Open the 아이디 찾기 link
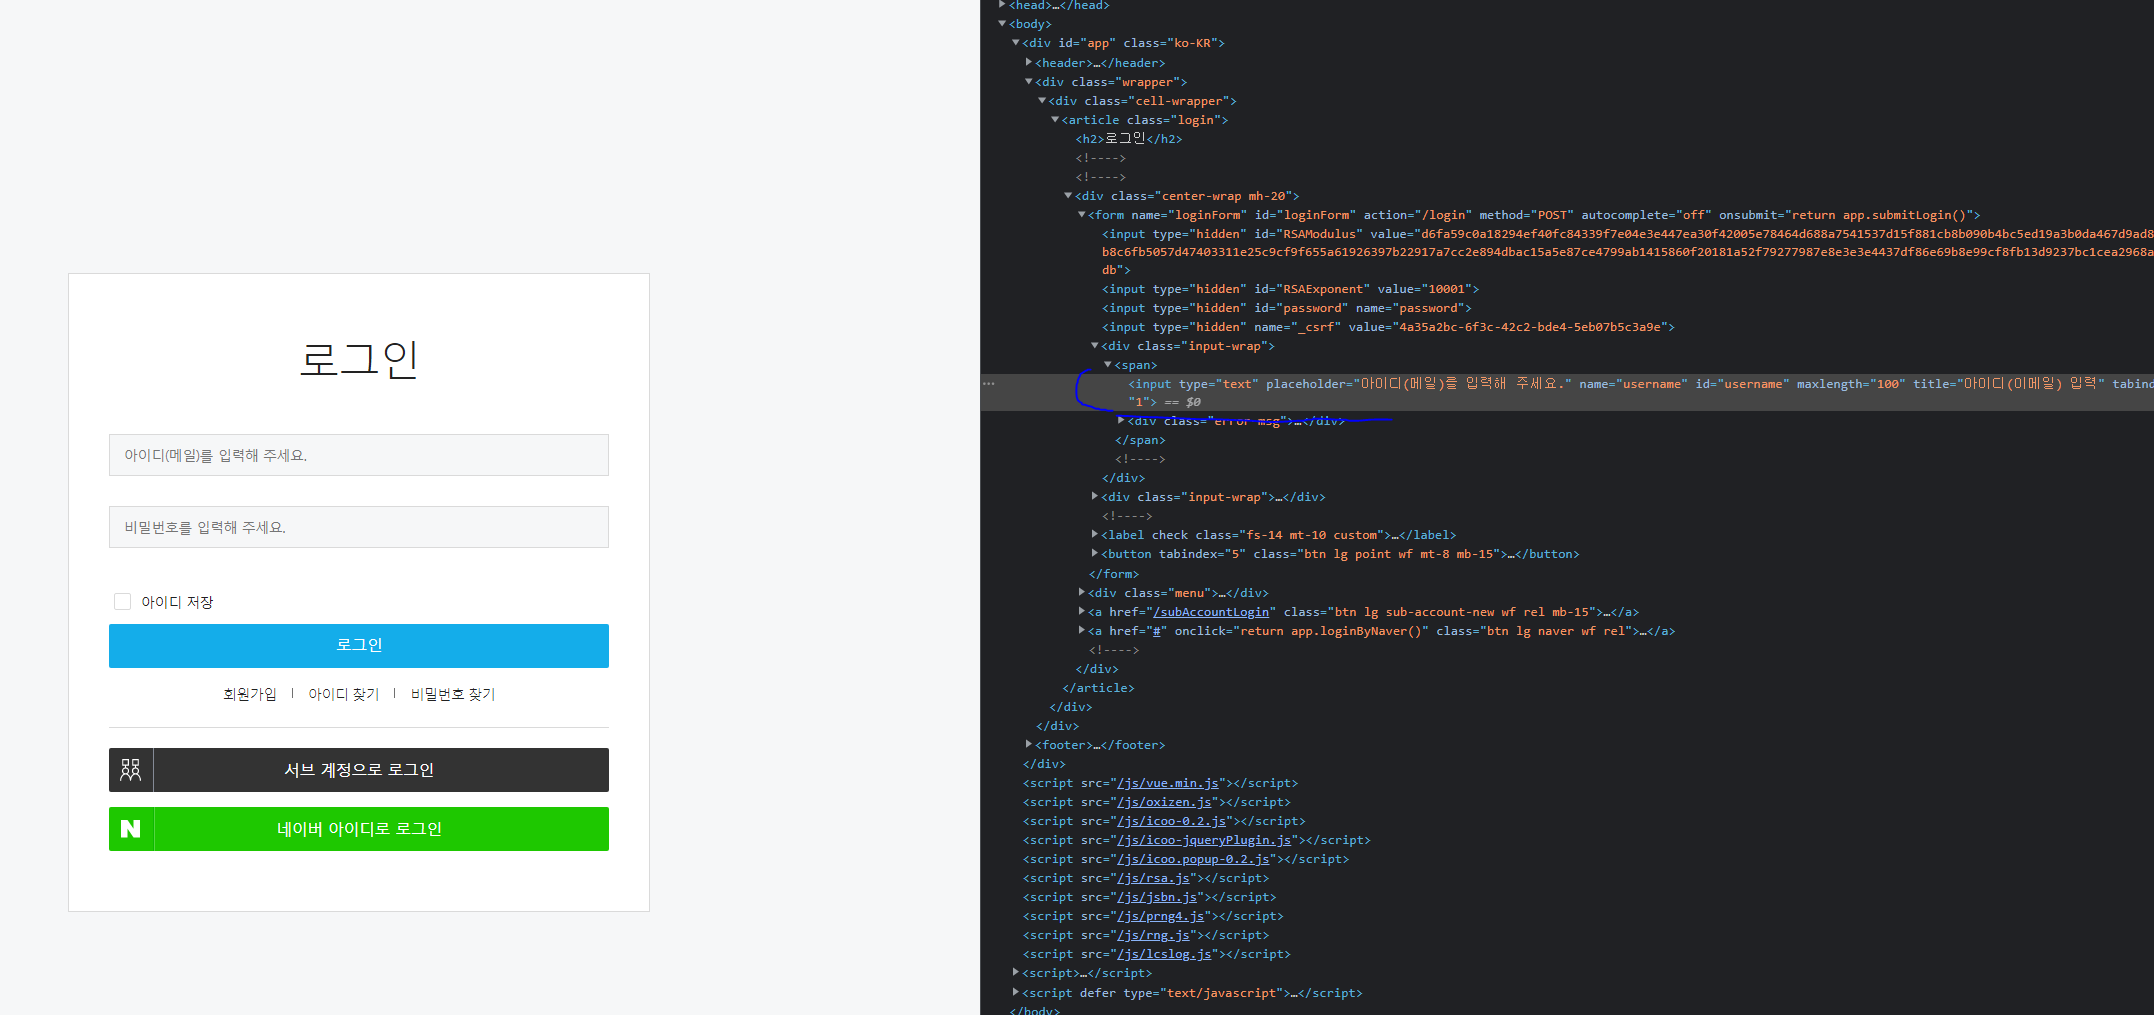2154x1015 pixels. pyautogui.click(x=343, y=694)
